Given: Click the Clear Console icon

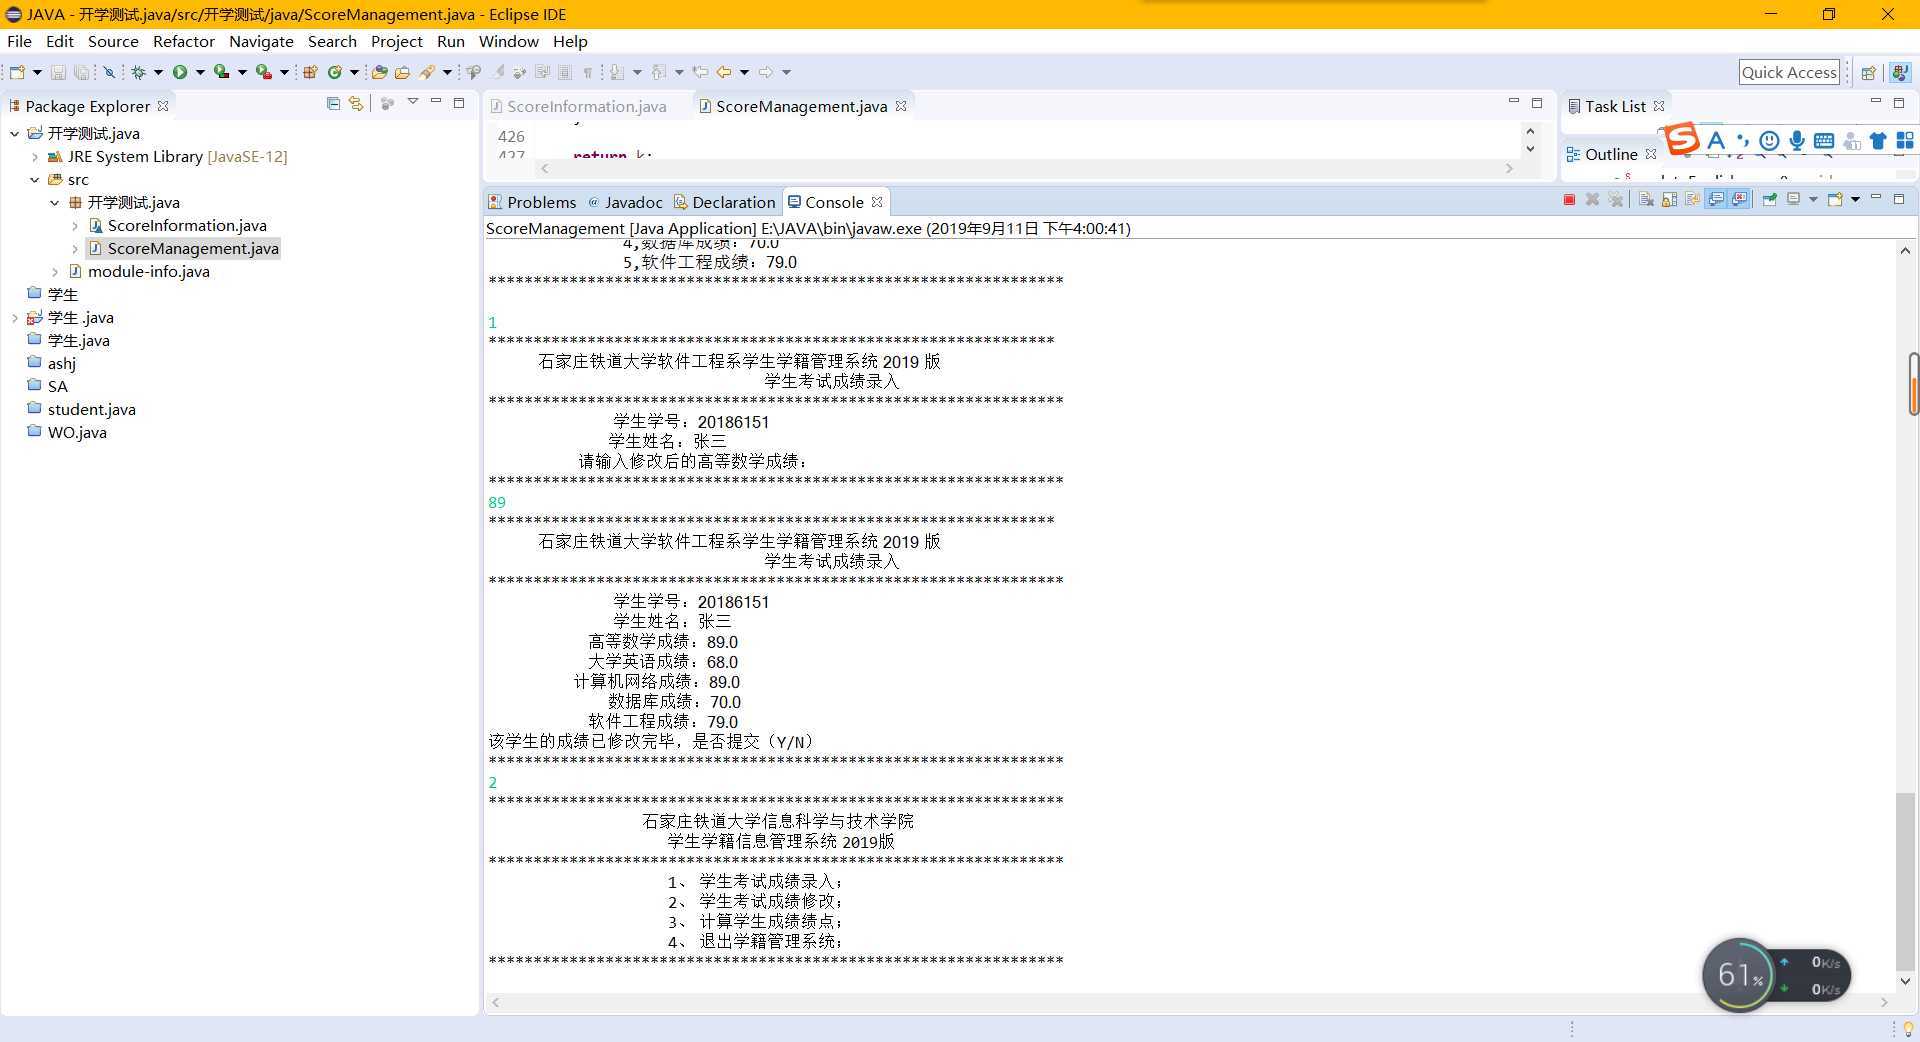Looking at the screenshot, I should pyautogui.click(x=1646, y=200).
